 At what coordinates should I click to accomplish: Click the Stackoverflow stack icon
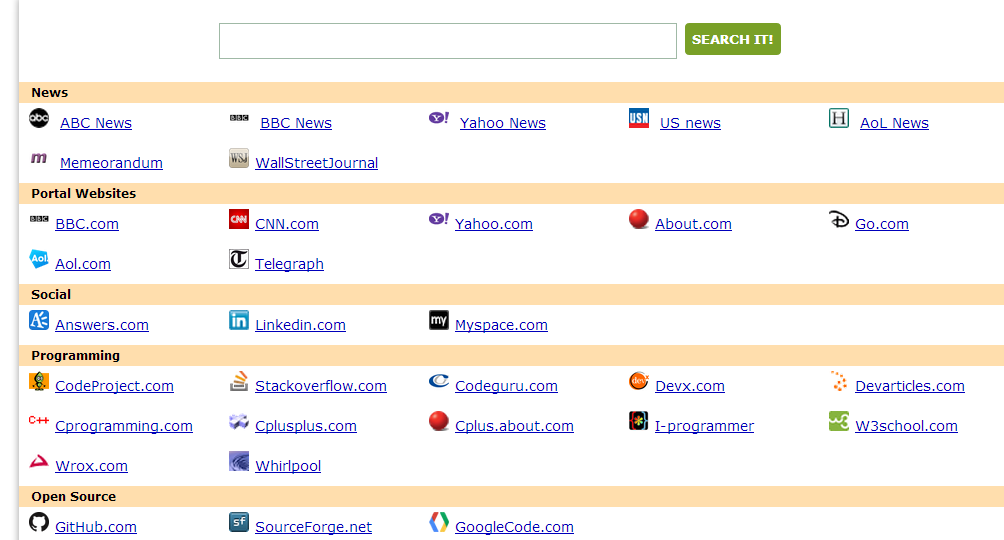239,381
